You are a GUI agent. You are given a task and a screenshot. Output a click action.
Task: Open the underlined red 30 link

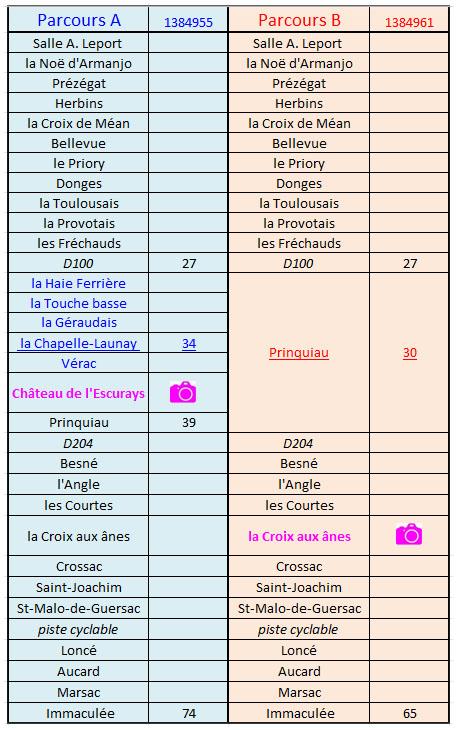(x=410, y=352)
